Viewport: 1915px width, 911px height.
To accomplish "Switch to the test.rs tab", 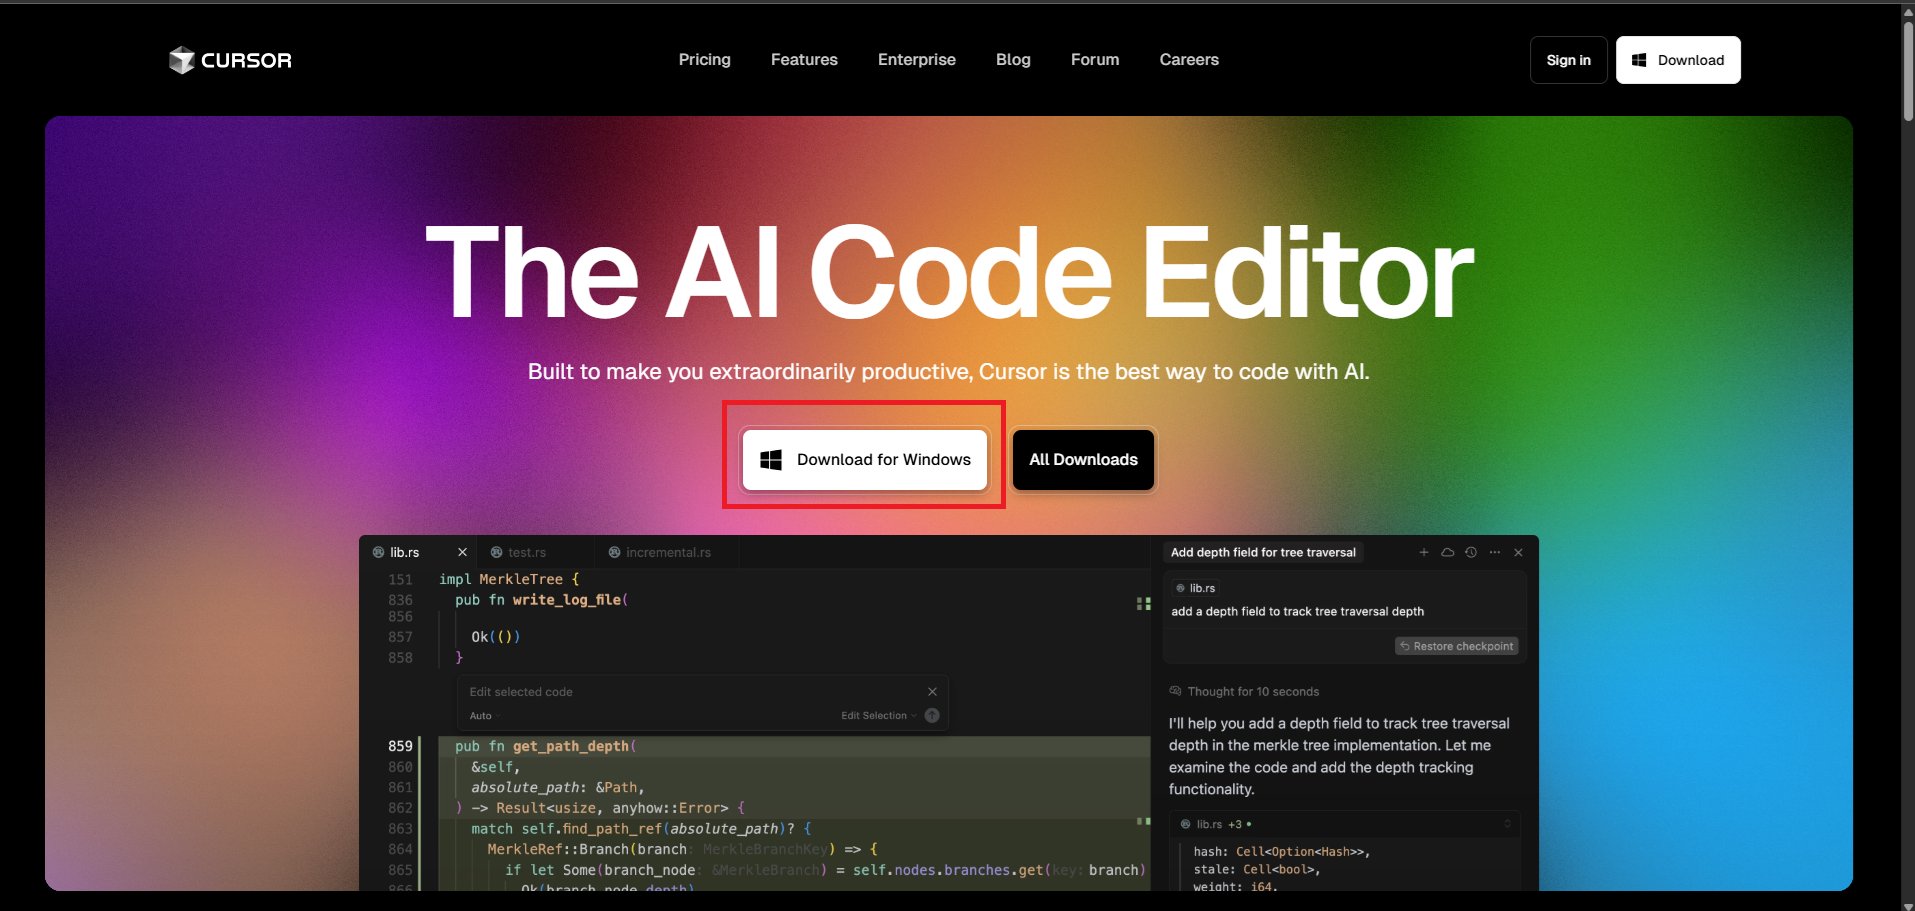I will (526, 552).
